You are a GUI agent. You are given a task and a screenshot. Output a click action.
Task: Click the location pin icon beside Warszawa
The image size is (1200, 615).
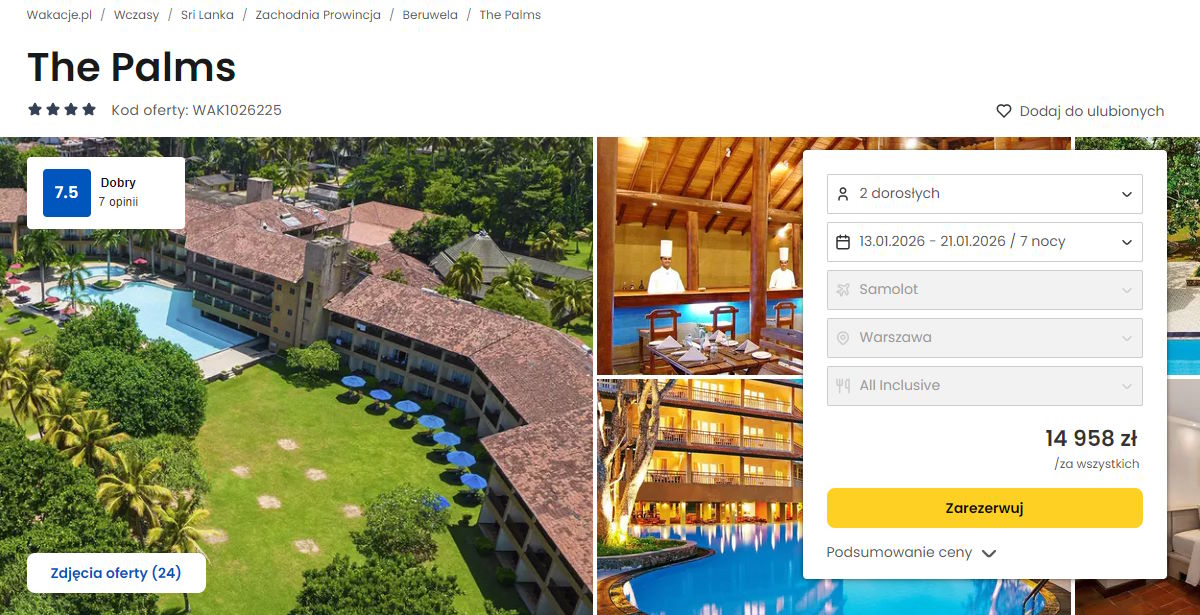click(843, 337)
